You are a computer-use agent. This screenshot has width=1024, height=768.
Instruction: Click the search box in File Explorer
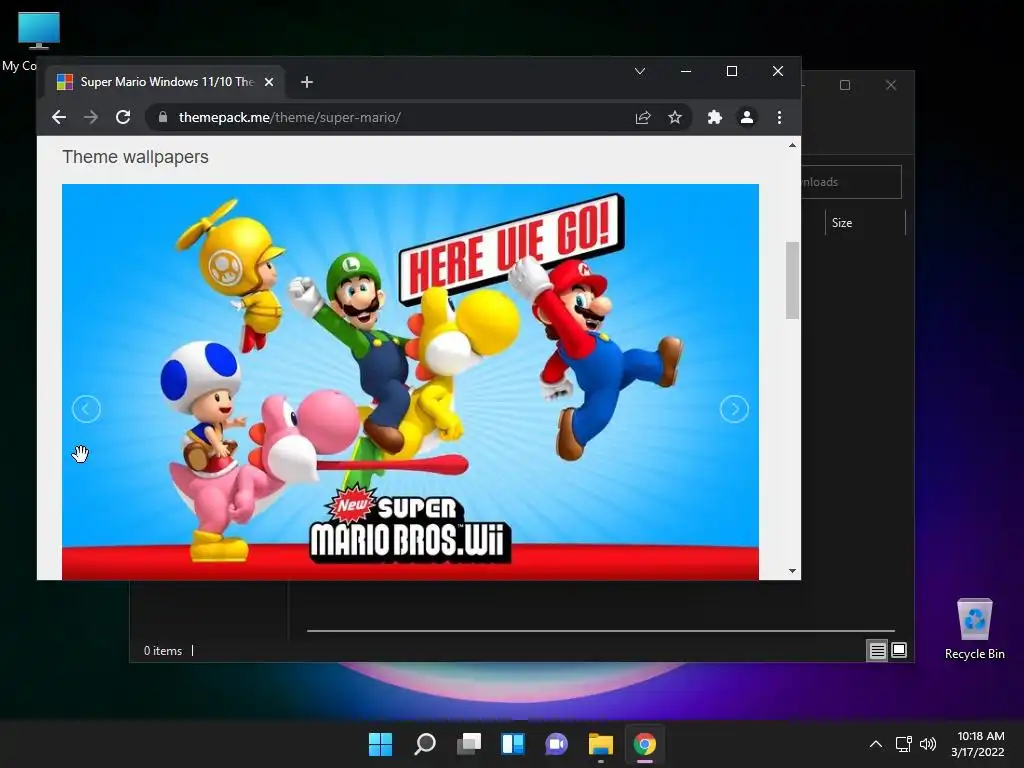pos(851,182)
